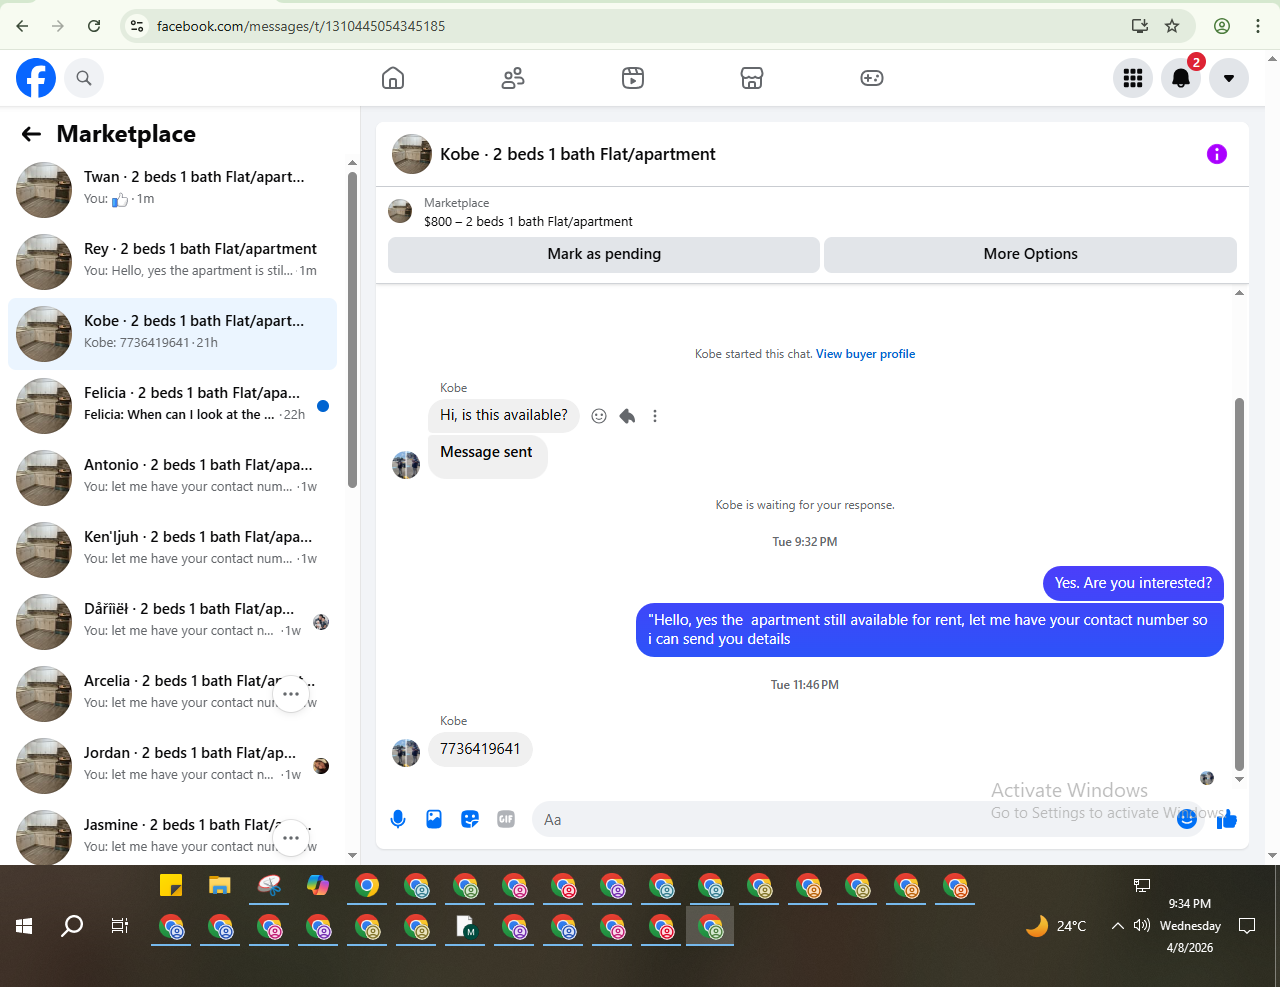
Task: Install app icon in address bar
Action: click(1140, 26)
